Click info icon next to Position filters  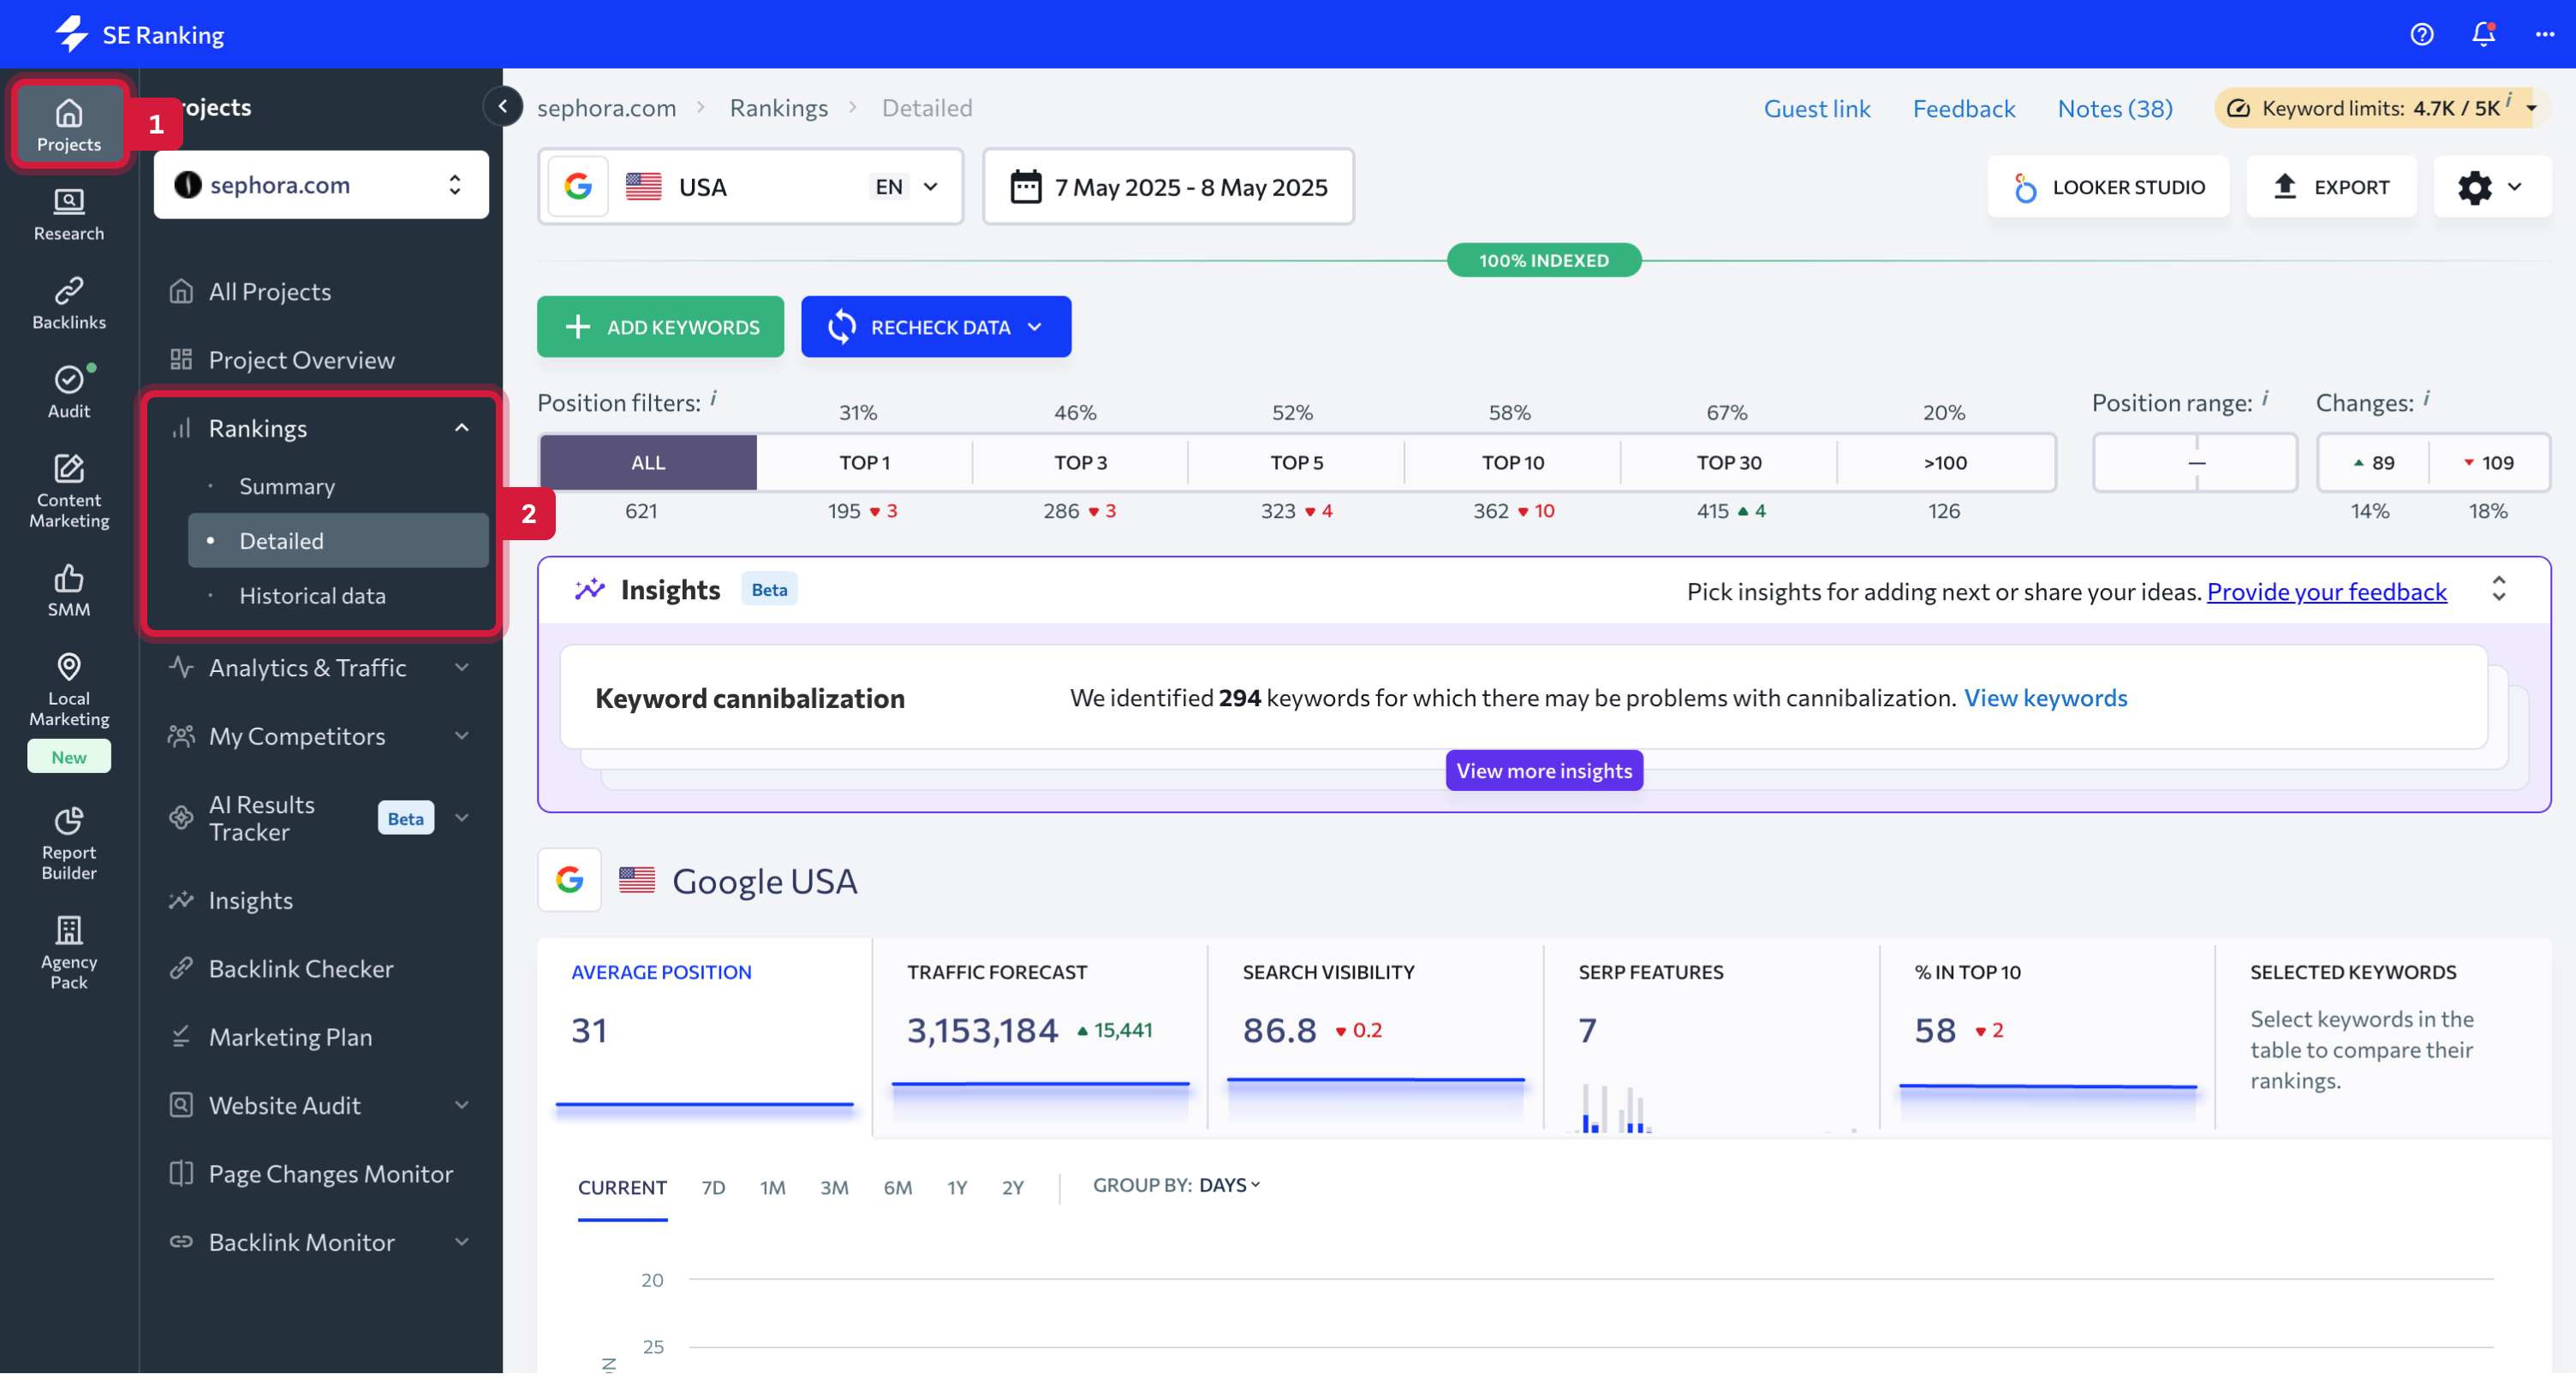click(x=713, y=398)
